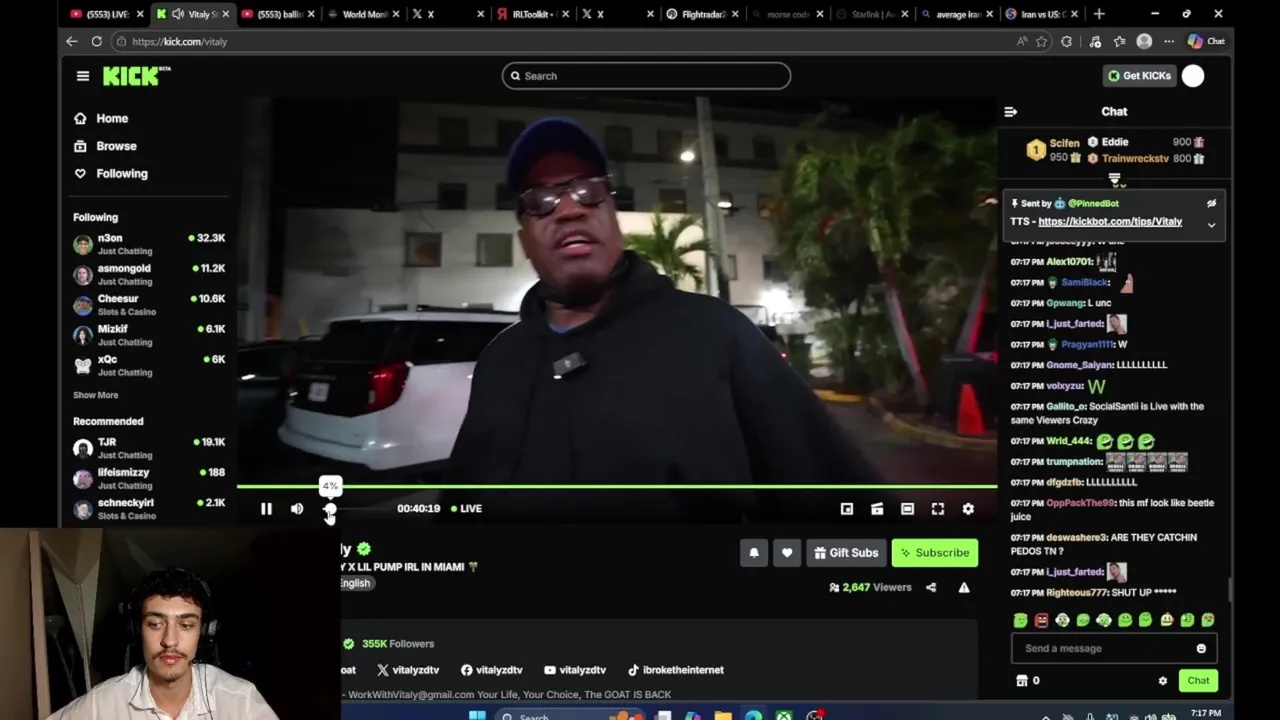Switch to Iran vs US browser tab

1040,14
